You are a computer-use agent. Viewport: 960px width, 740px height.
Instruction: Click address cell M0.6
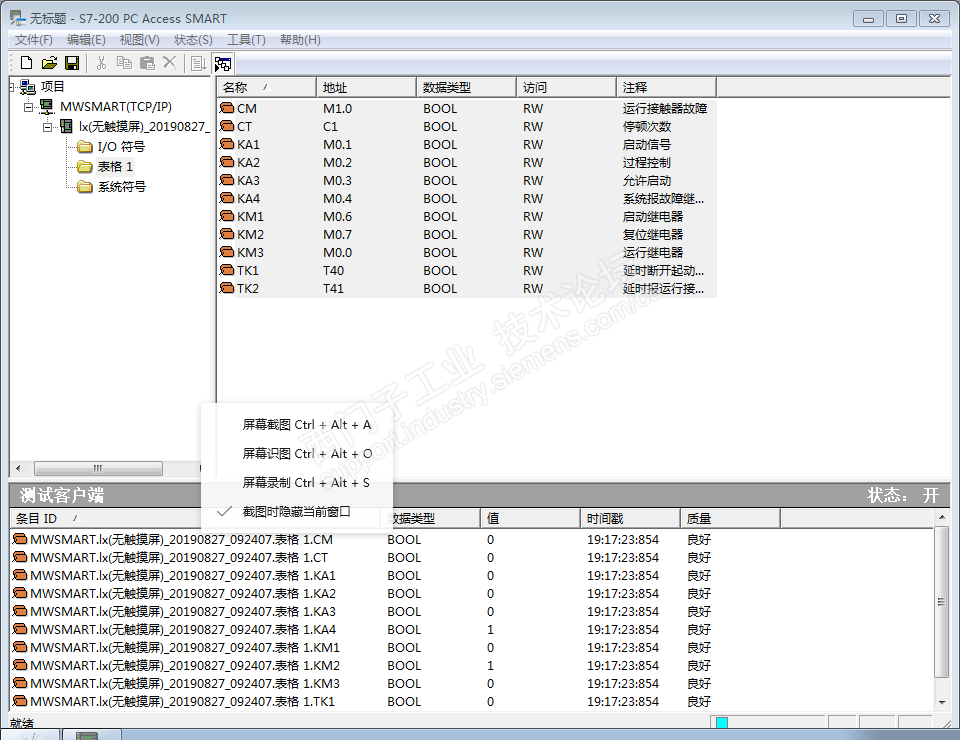(337, 217)
